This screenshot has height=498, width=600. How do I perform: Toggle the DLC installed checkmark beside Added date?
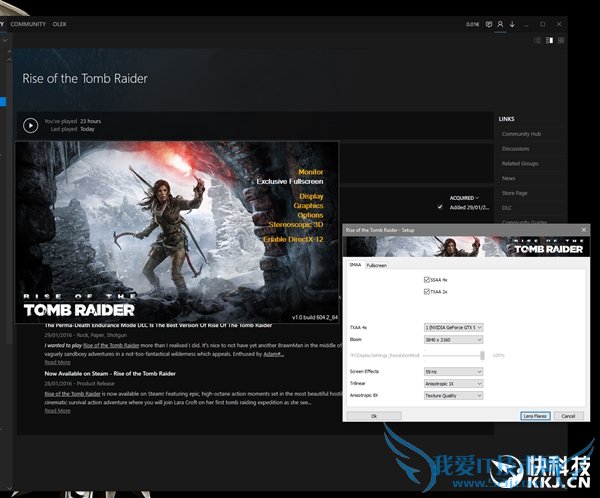[440, 207]
